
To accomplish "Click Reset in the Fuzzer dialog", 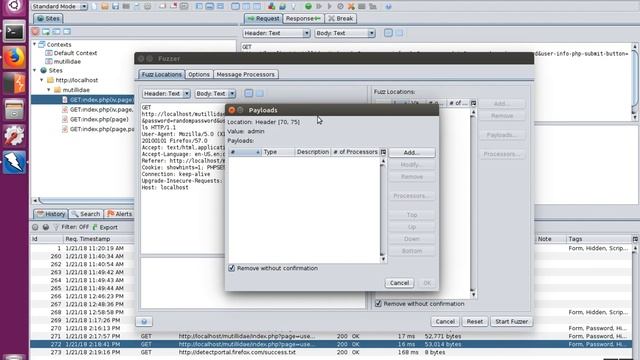I will coord(475,322).
